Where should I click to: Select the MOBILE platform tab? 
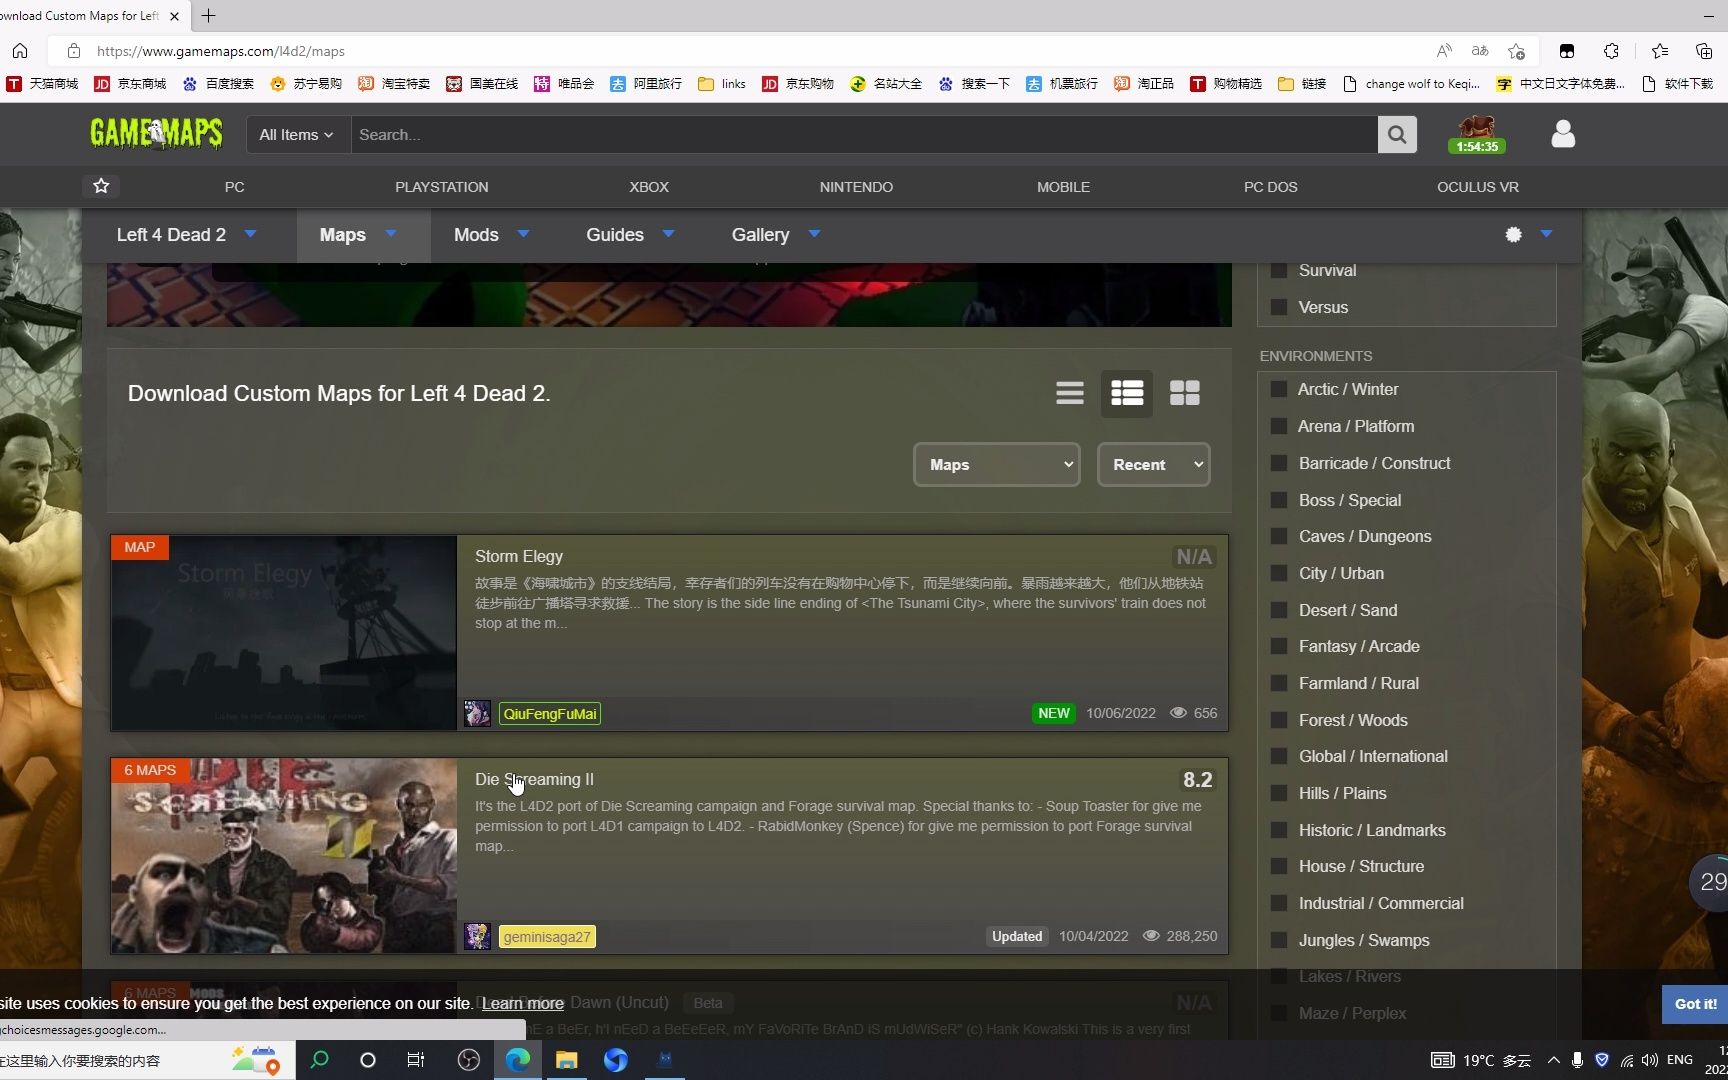coord(1063,187)
